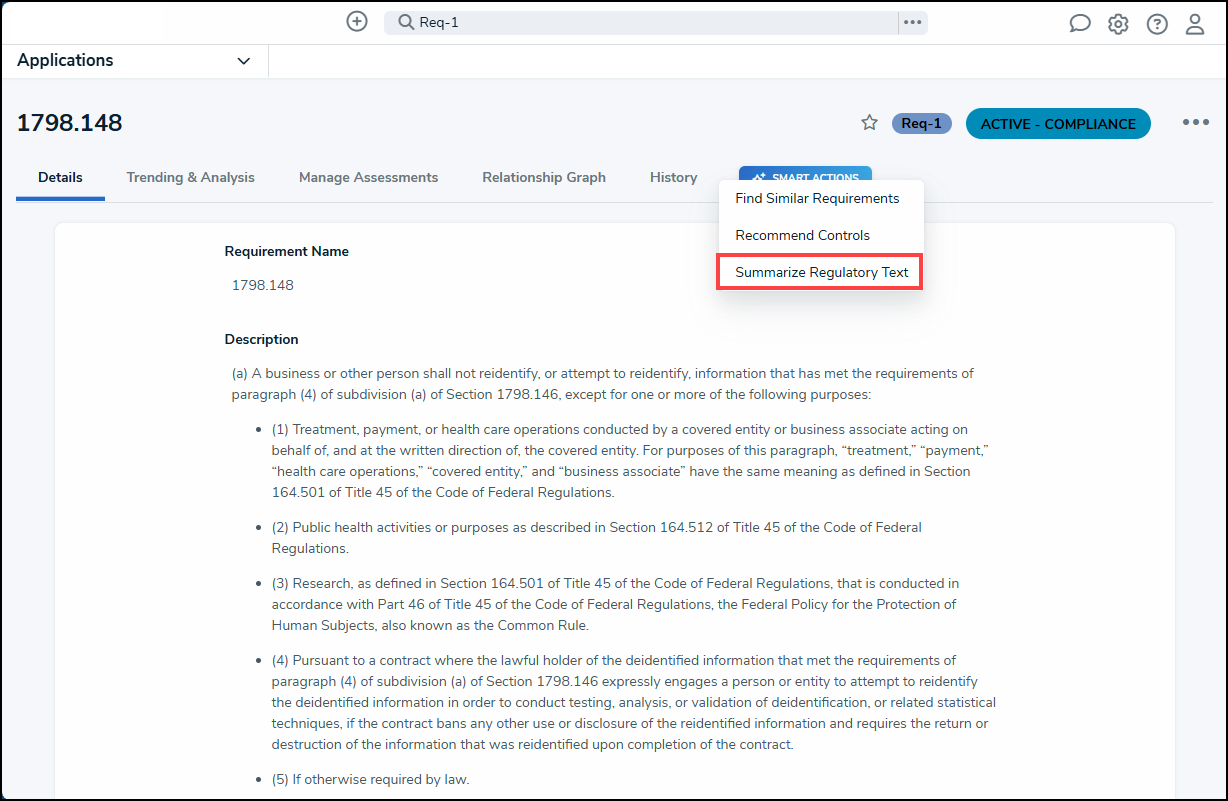Screen dimensions: 1228x801
Task: Click the Smart Actions button
Action: [805, 174]
